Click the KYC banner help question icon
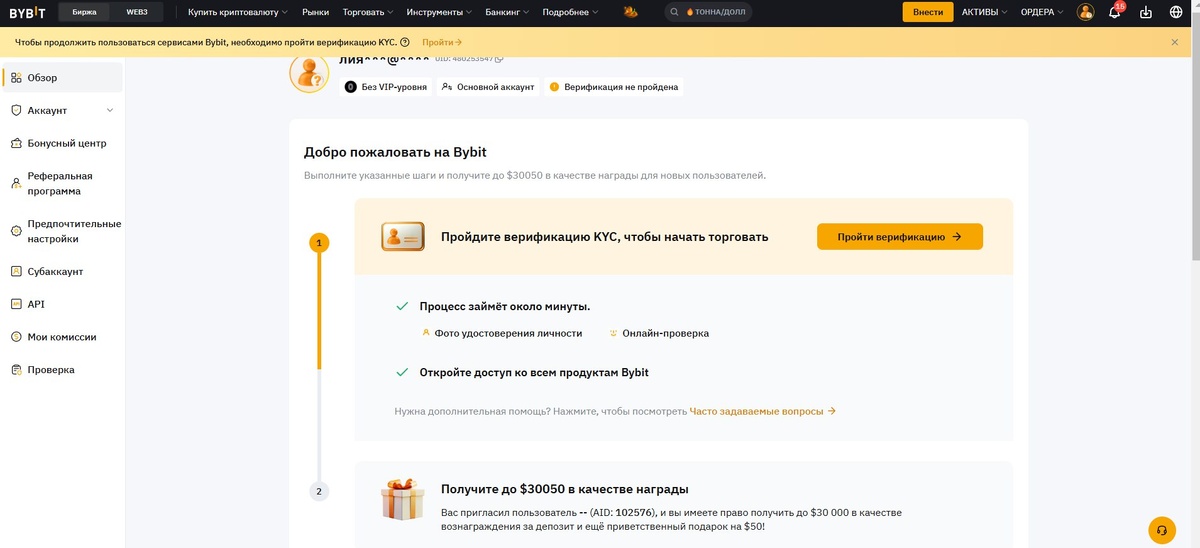This screenshot has width=1200, height=548. [405, 42]
